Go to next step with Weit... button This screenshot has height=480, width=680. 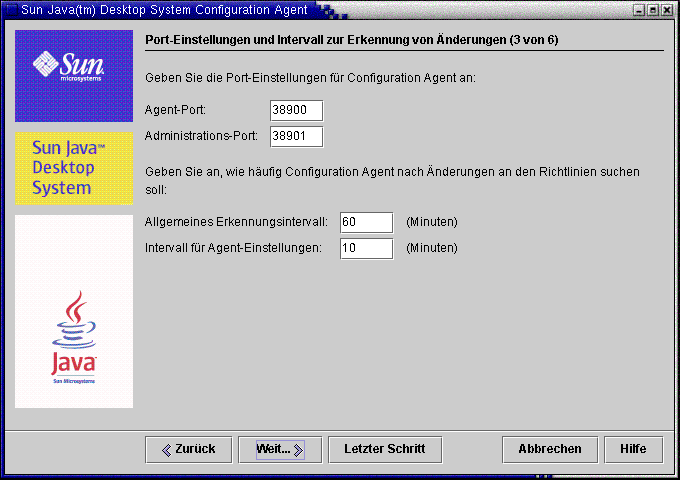280,449
